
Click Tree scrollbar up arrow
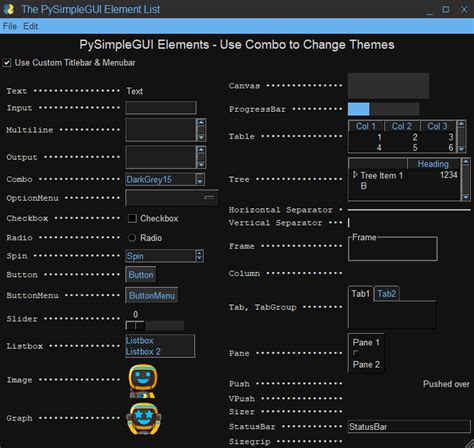click(465, 162)
